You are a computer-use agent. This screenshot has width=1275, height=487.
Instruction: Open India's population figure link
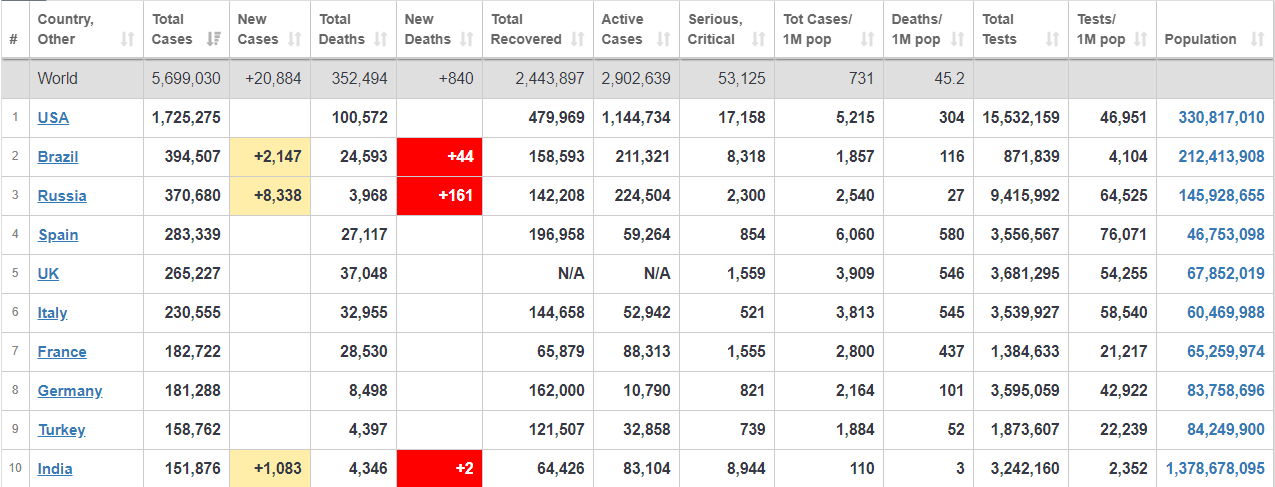(x=1215, y=469)
